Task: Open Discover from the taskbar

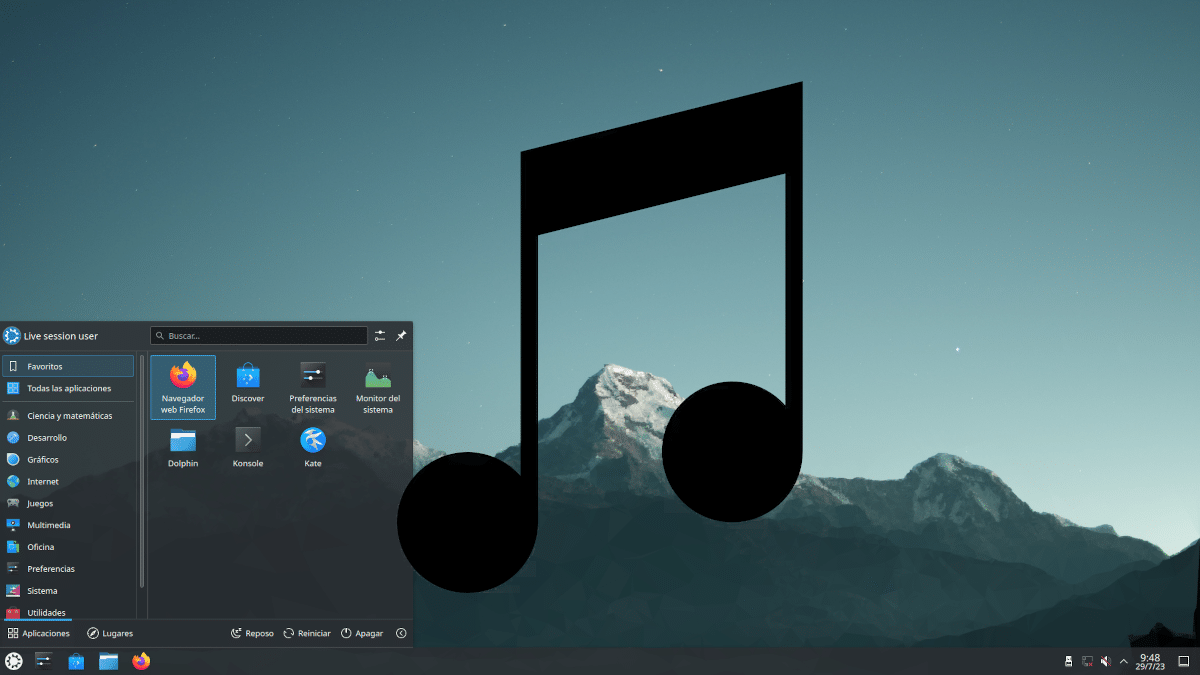Action: pos(76,661)
